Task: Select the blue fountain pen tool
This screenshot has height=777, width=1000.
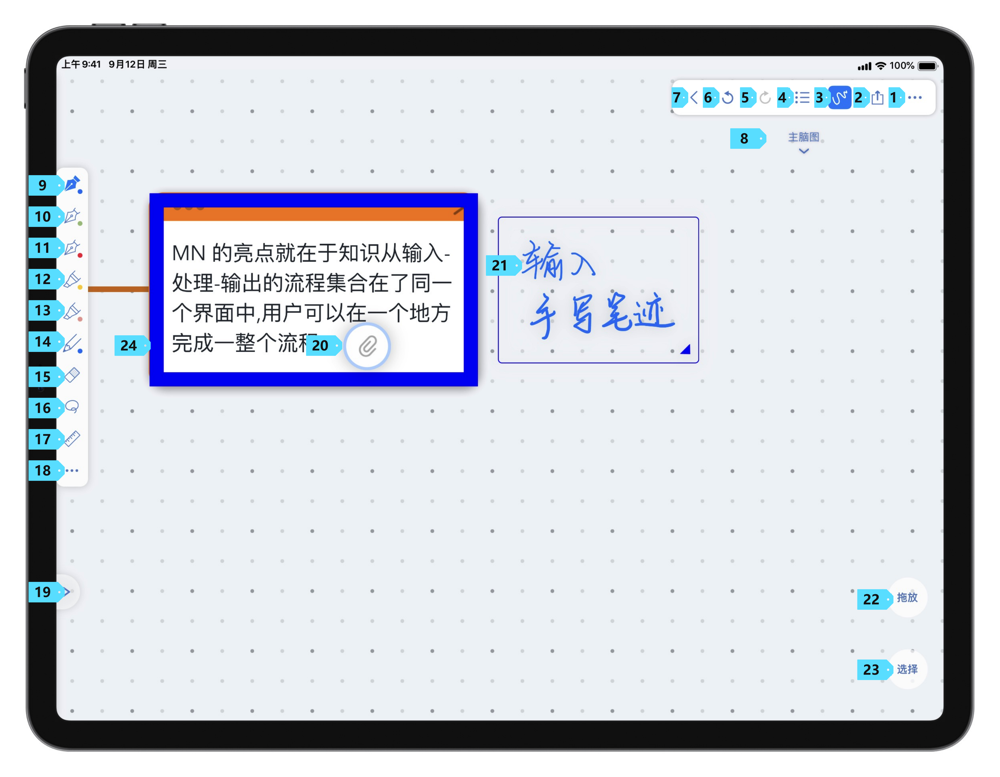Action: tap(73, 184)
